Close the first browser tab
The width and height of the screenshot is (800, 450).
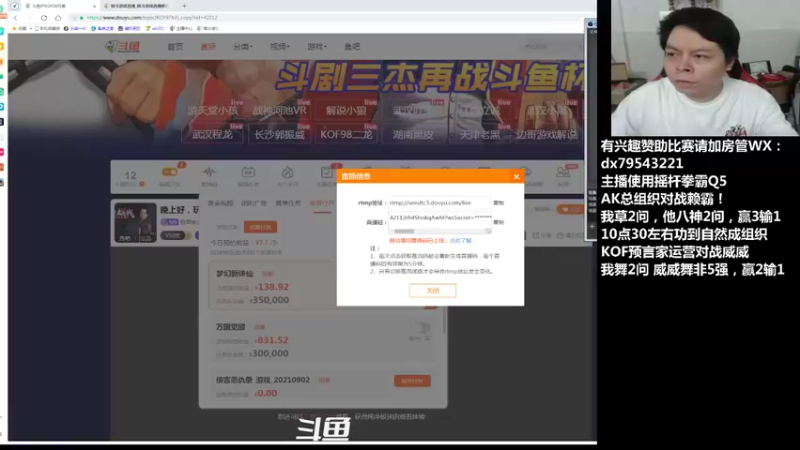pos(94,6)
